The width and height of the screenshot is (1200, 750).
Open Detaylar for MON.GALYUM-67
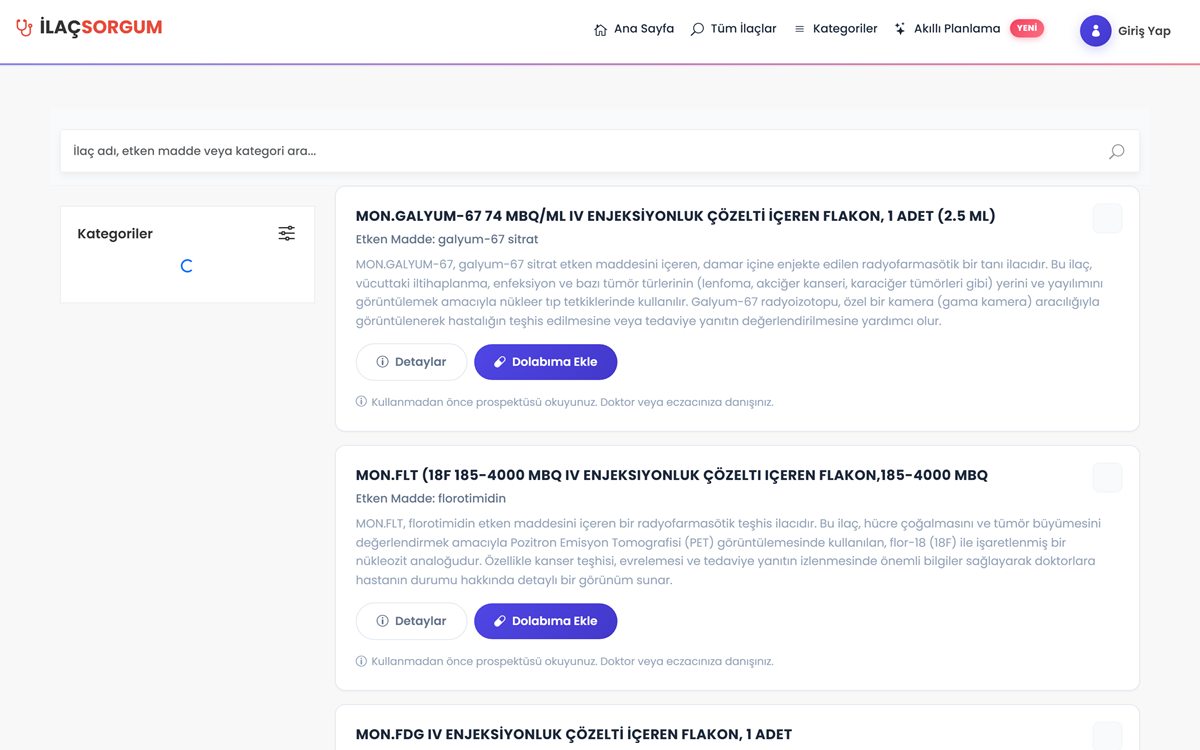(411, 362)
